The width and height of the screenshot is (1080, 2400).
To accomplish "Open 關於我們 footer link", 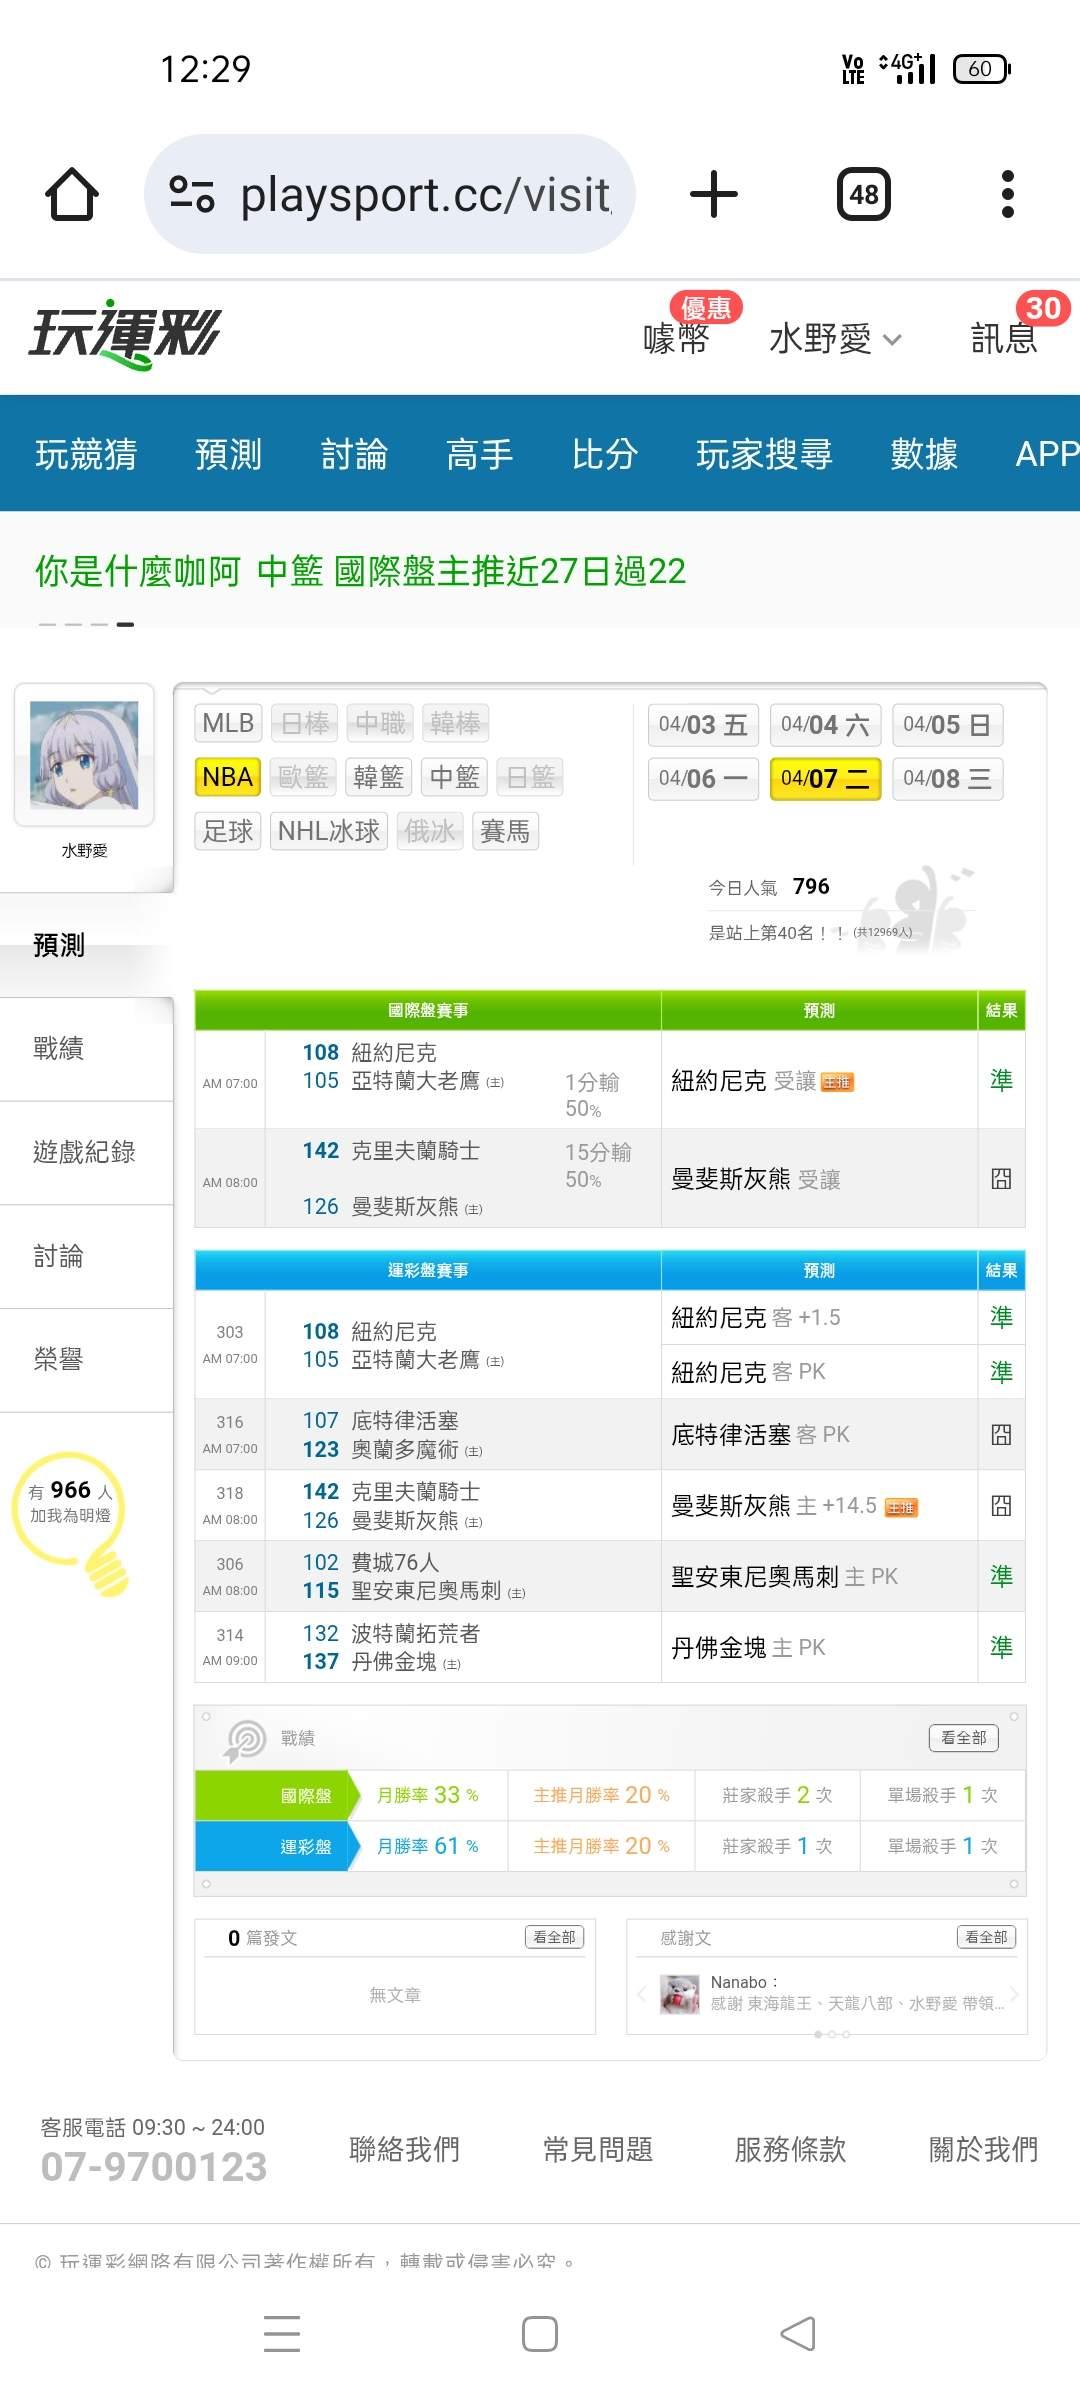I will click(x=983, y=2149).
